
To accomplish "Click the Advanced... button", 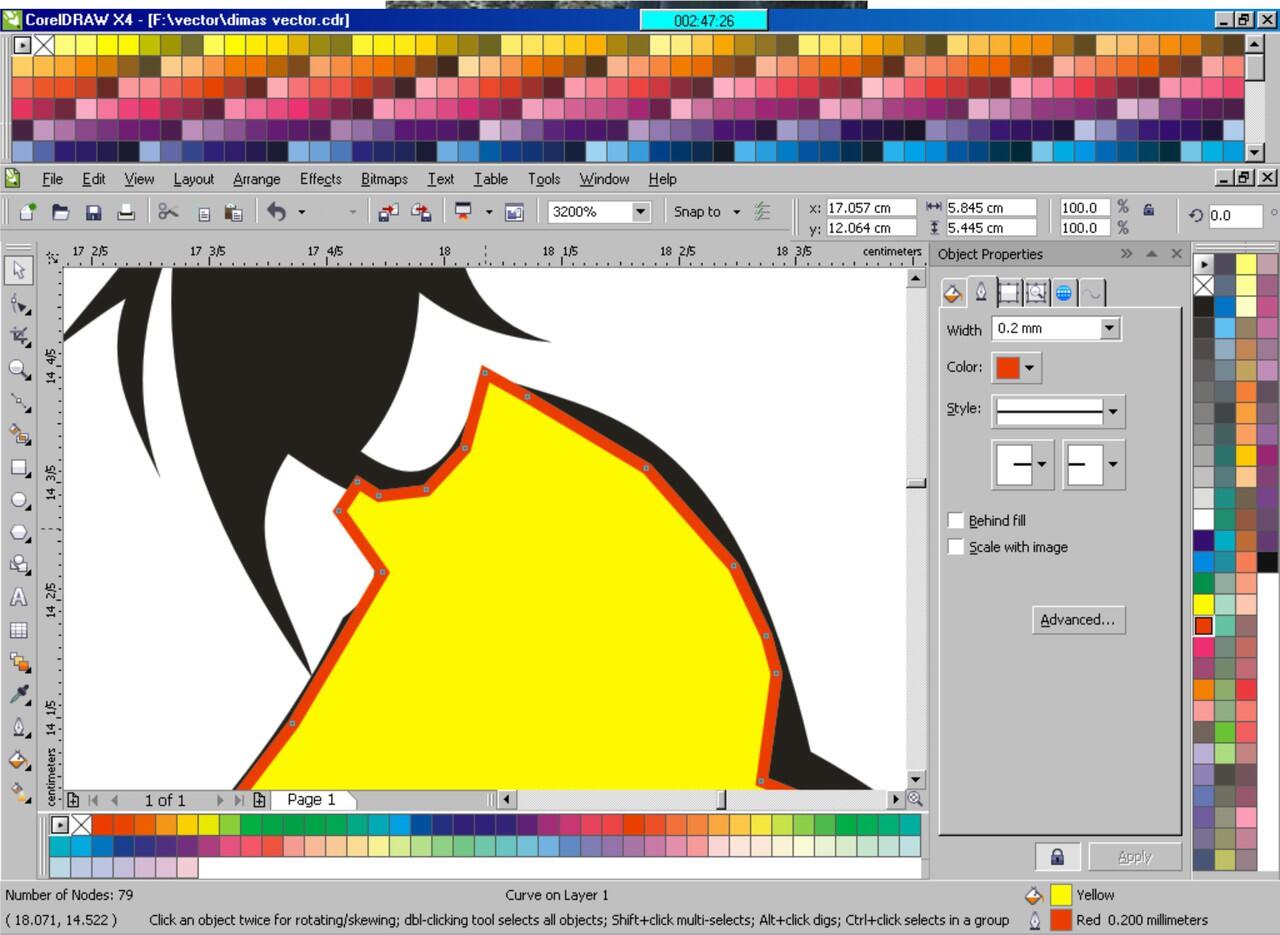I will (1077, 620).
